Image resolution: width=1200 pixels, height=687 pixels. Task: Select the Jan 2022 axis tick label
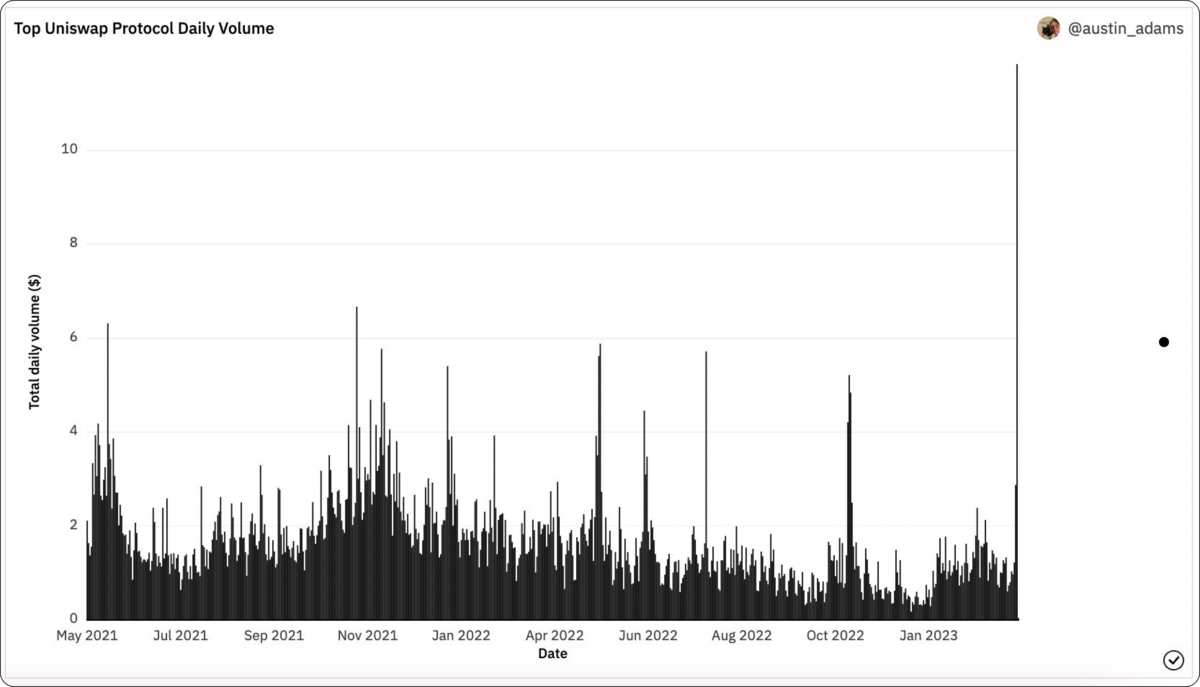click(x=460, y=636)
